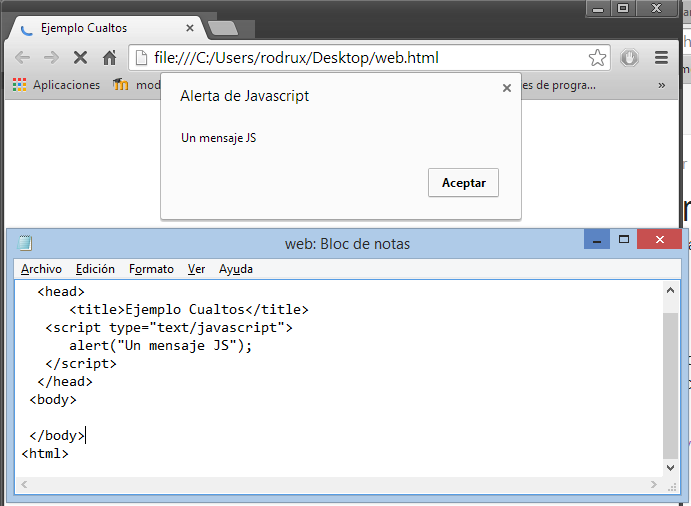Screen dimensions: 691x506
Task: Click the 'web: Bloc de notas' window title
Action: [x=347, y=244]
